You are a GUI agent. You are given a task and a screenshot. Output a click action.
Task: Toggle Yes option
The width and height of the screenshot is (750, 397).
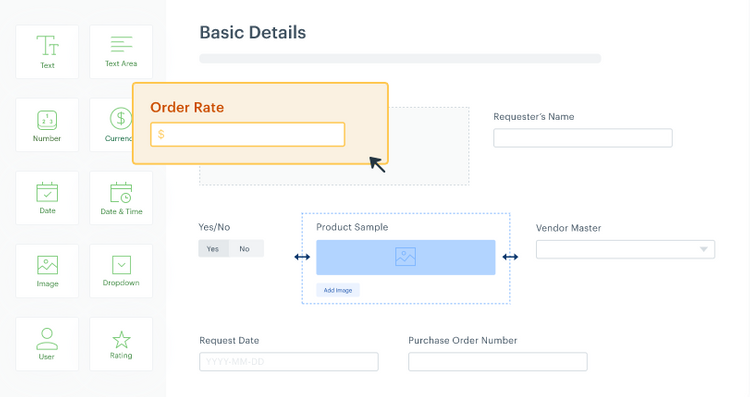click(x=213, y=249)
